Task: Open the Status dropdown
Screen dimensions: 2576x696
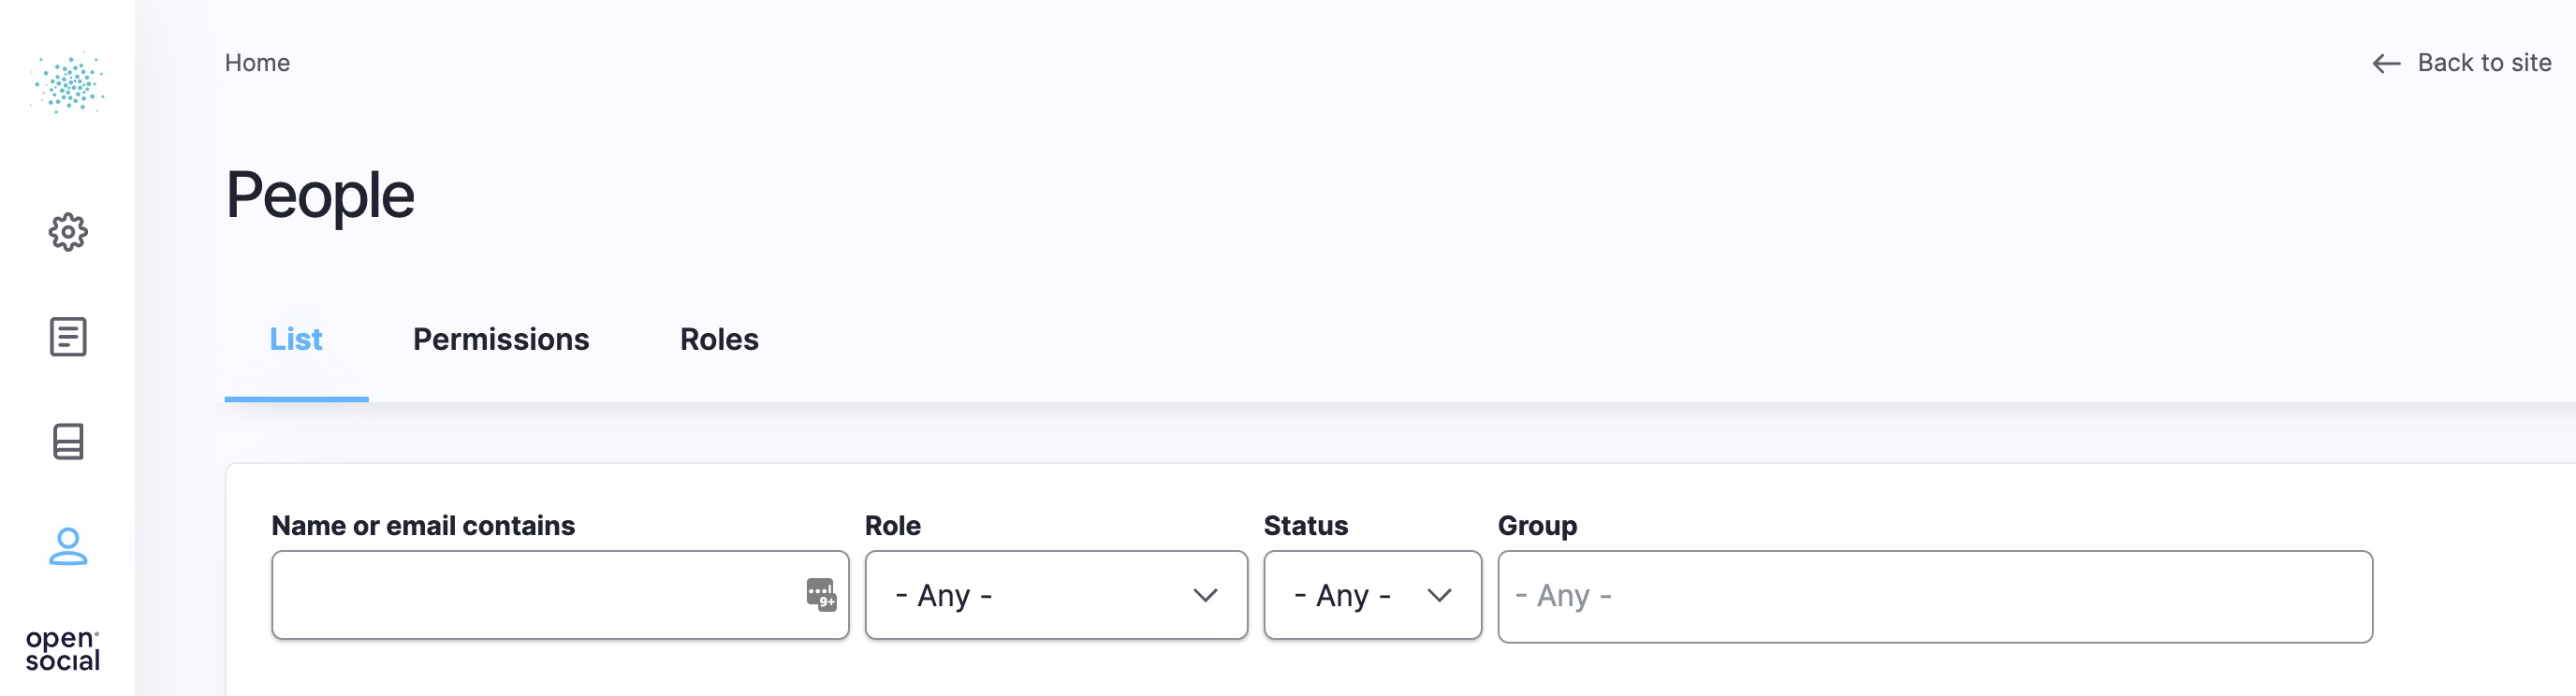Action: [1371, 595]
